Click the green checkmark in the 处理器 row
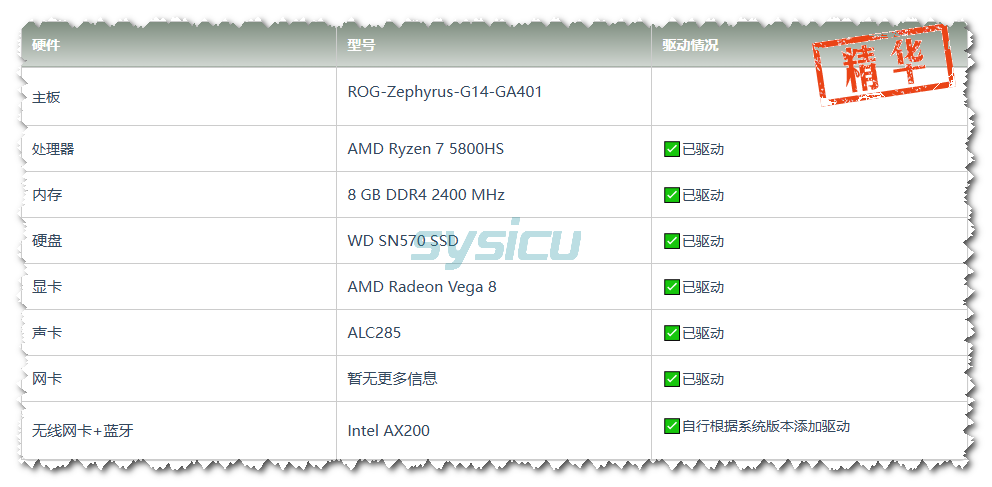Viewport: 992px width, 487px height. click(x=671, y=149)
